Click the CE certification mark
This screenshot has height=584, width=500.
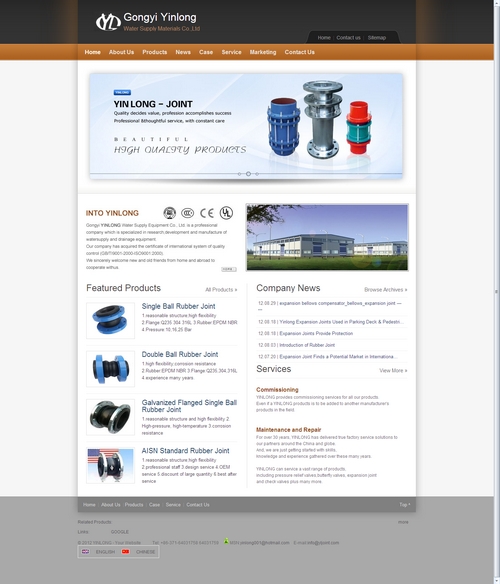click(207, 213)
